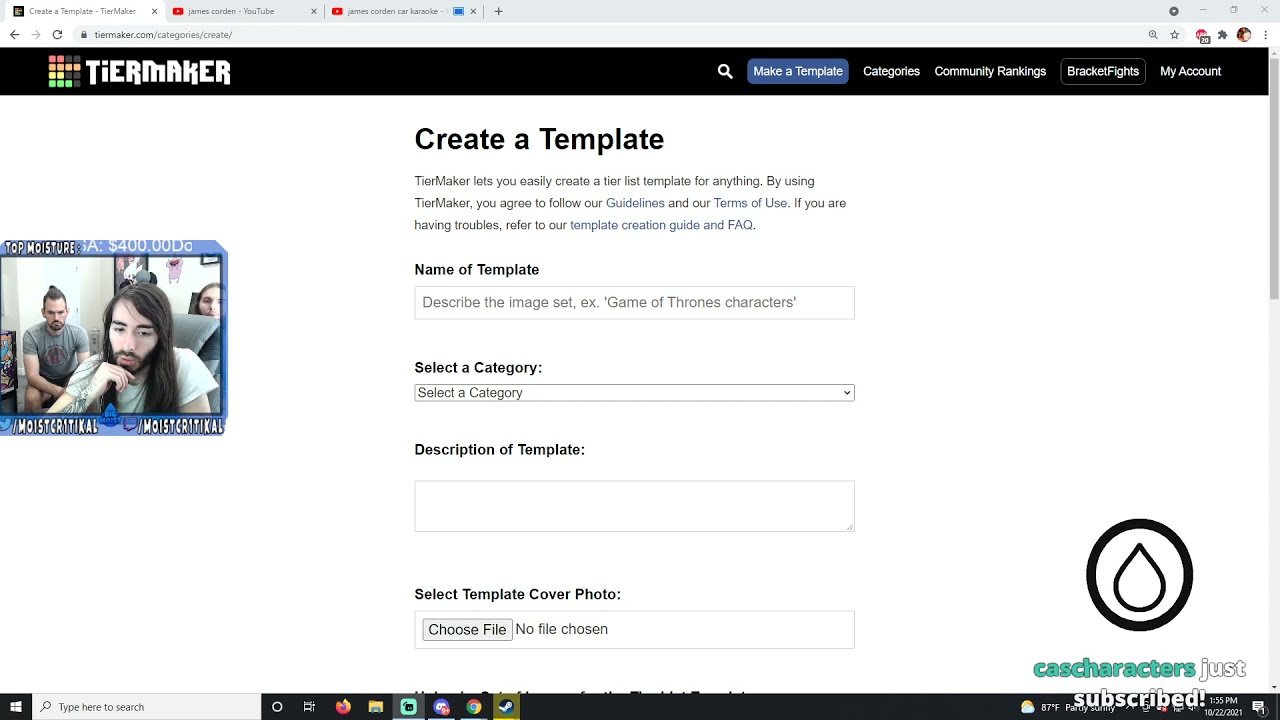Open Task View in the taskbar
Image resolution: width=1280 pixels, height=720 pixels.
(309, 707)
